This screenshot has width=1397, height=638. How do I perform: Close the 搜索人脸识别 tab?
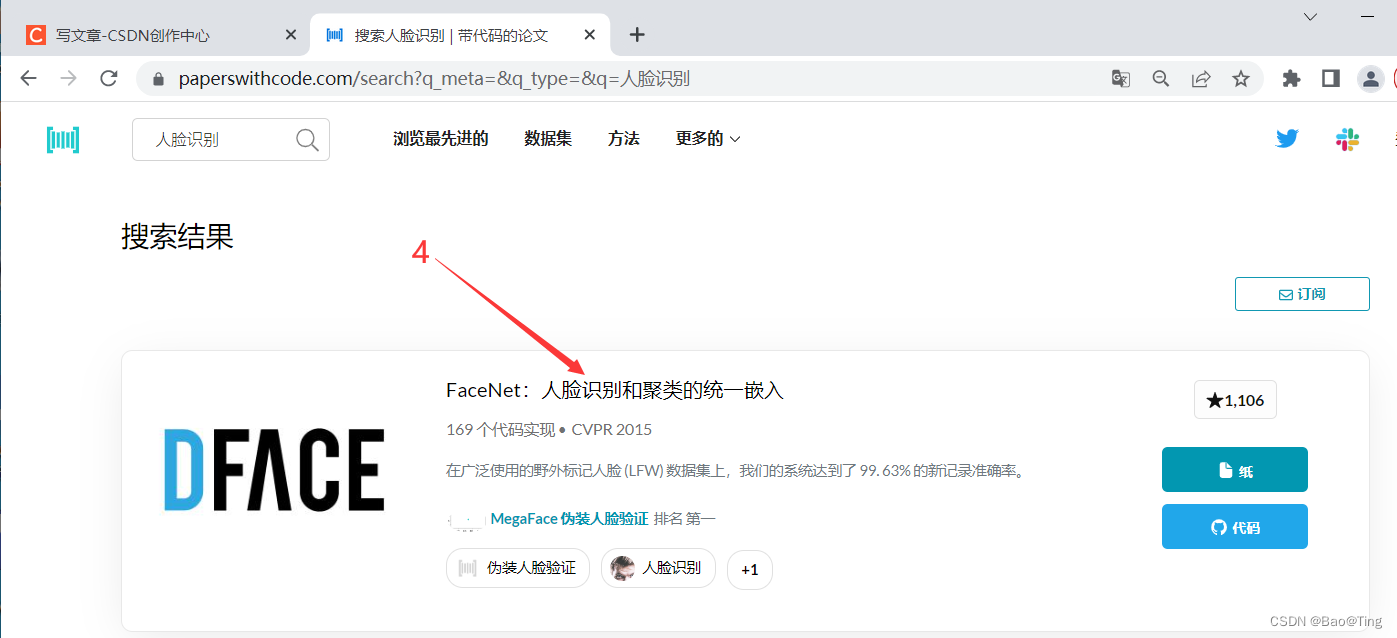590,35
